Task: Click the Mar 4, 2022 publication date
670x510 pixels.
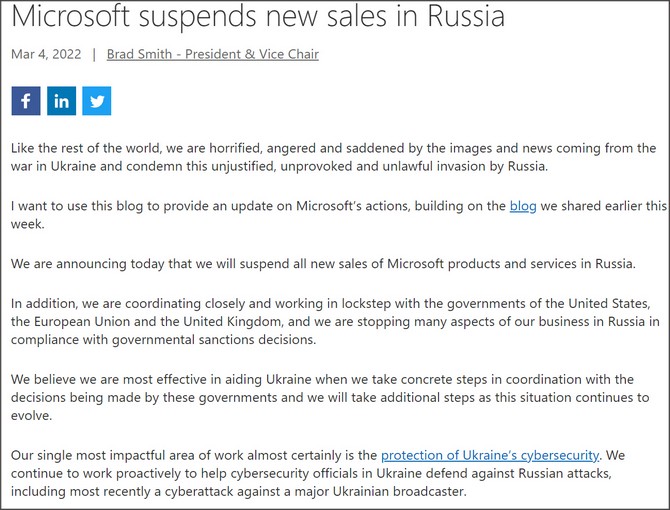Action: [46, 54]
